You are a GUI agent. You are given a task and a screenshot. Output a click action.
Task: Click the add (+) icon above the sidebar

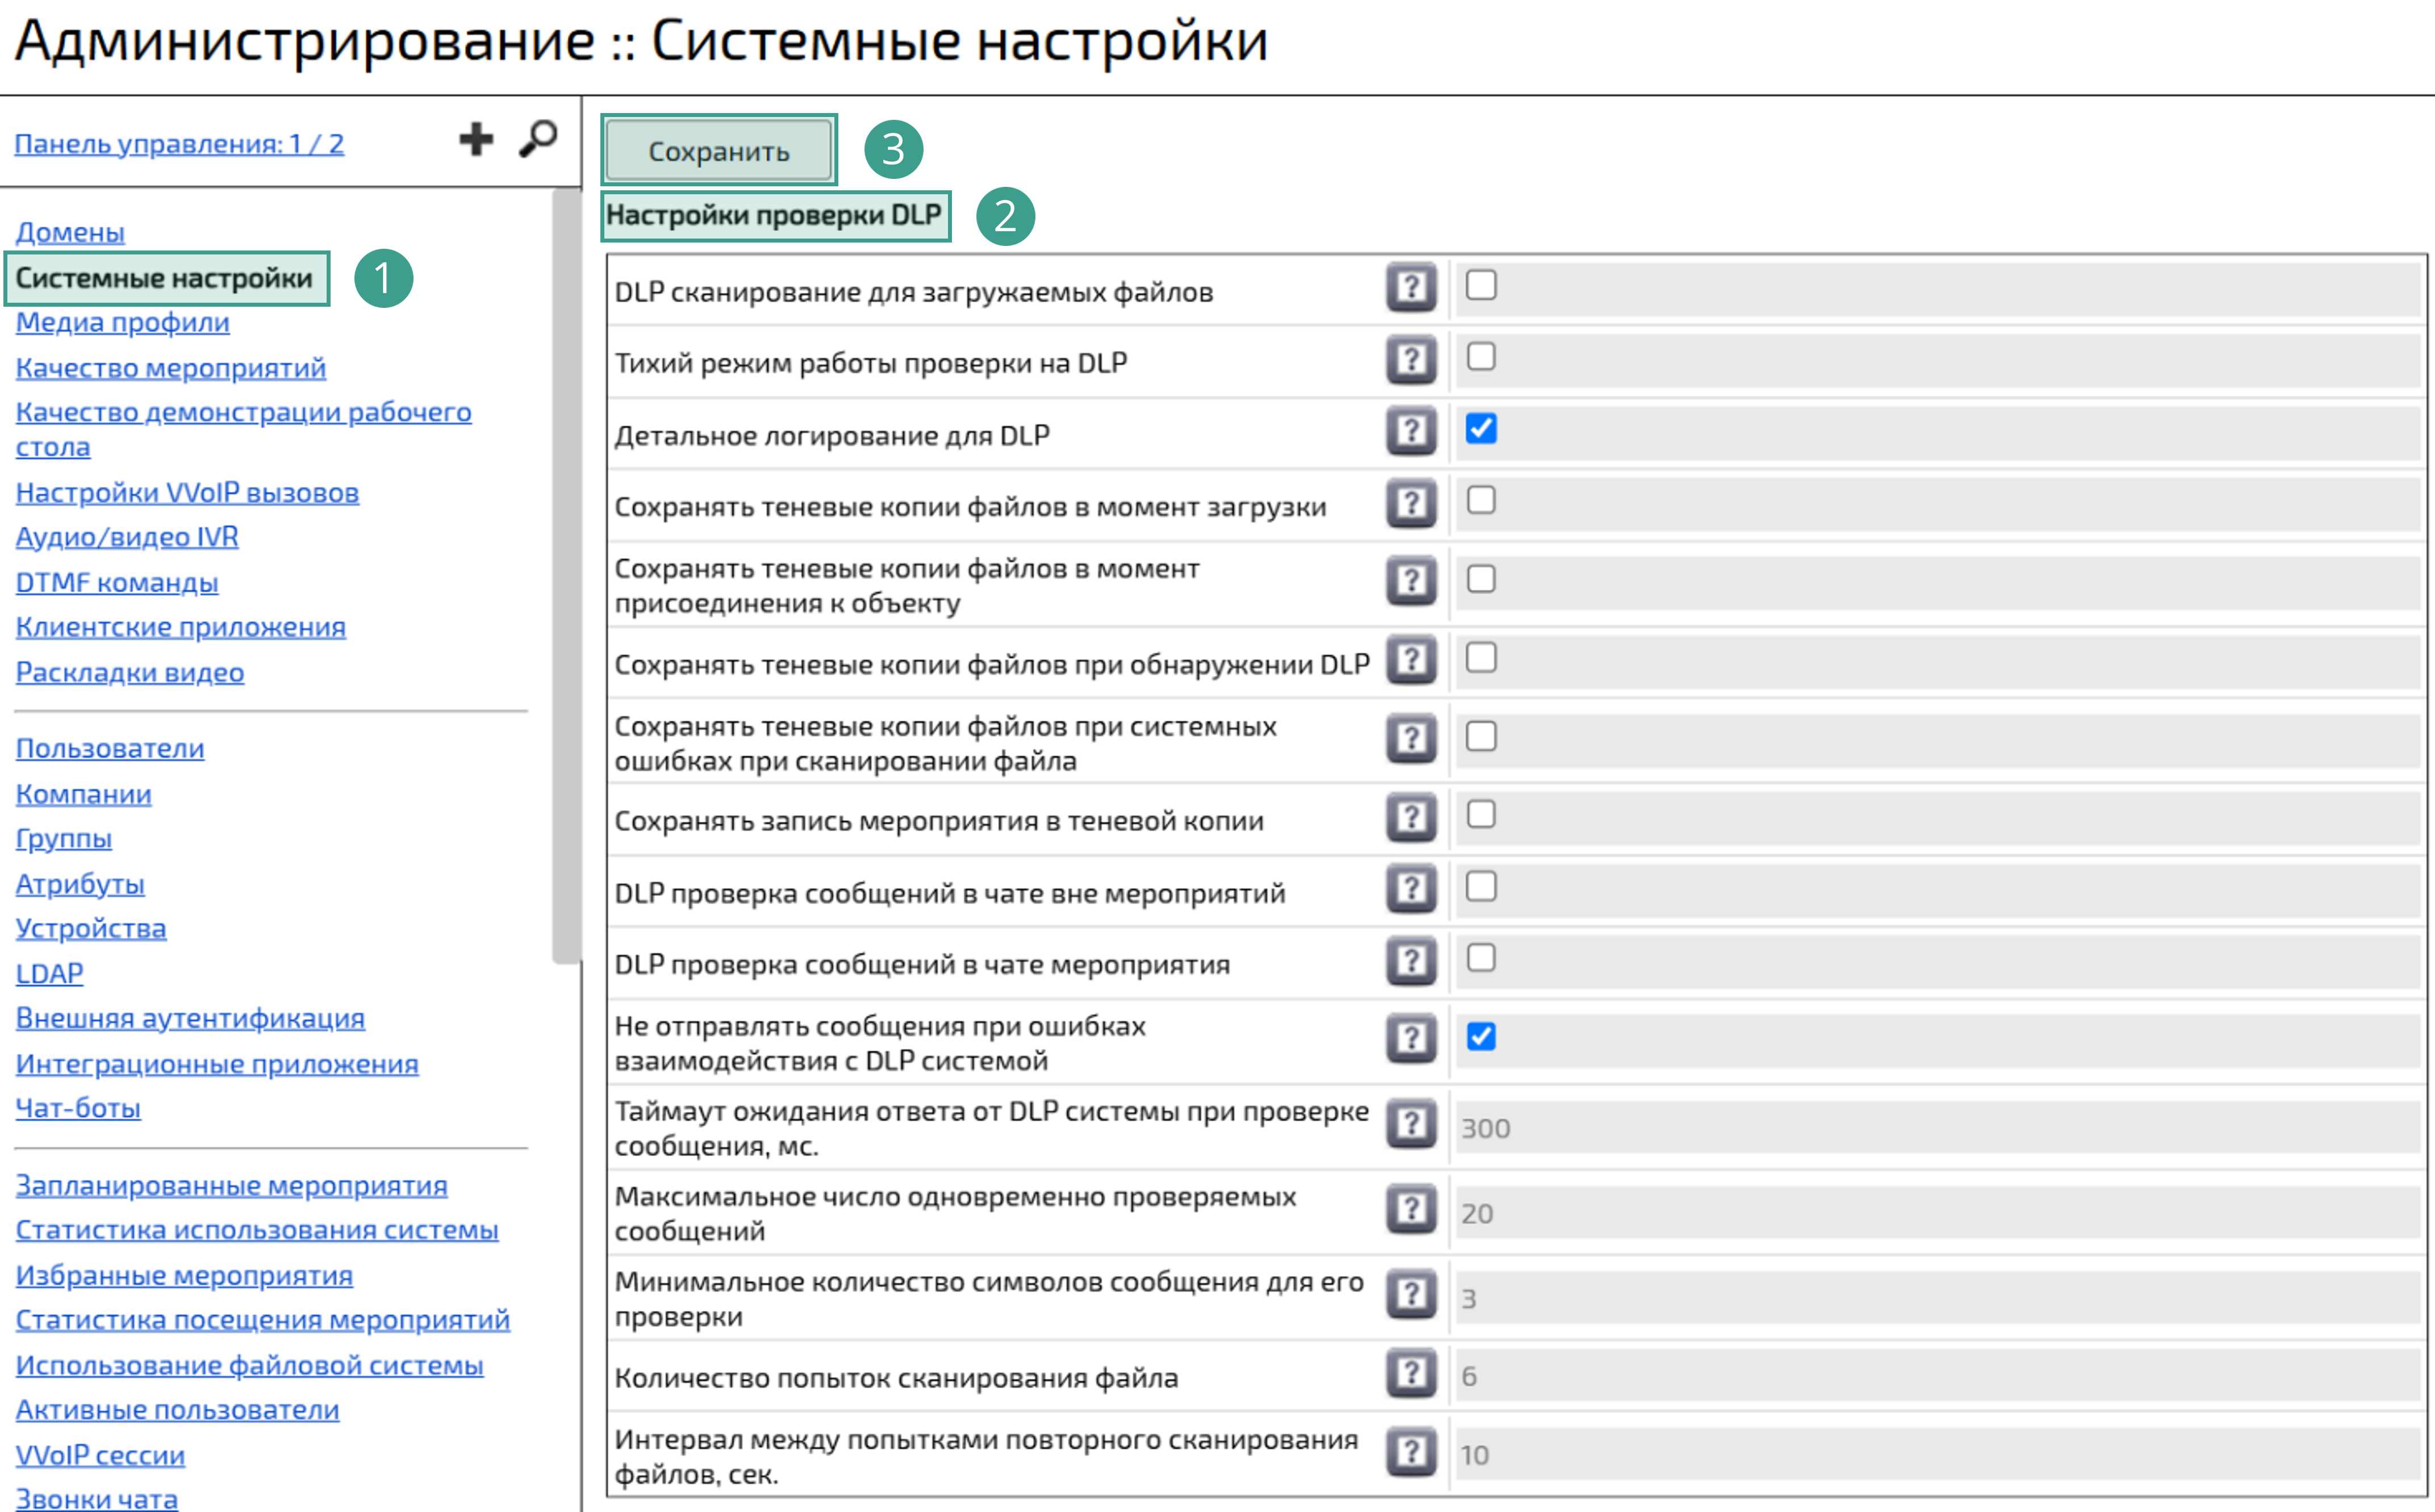[x=477, y=140]
